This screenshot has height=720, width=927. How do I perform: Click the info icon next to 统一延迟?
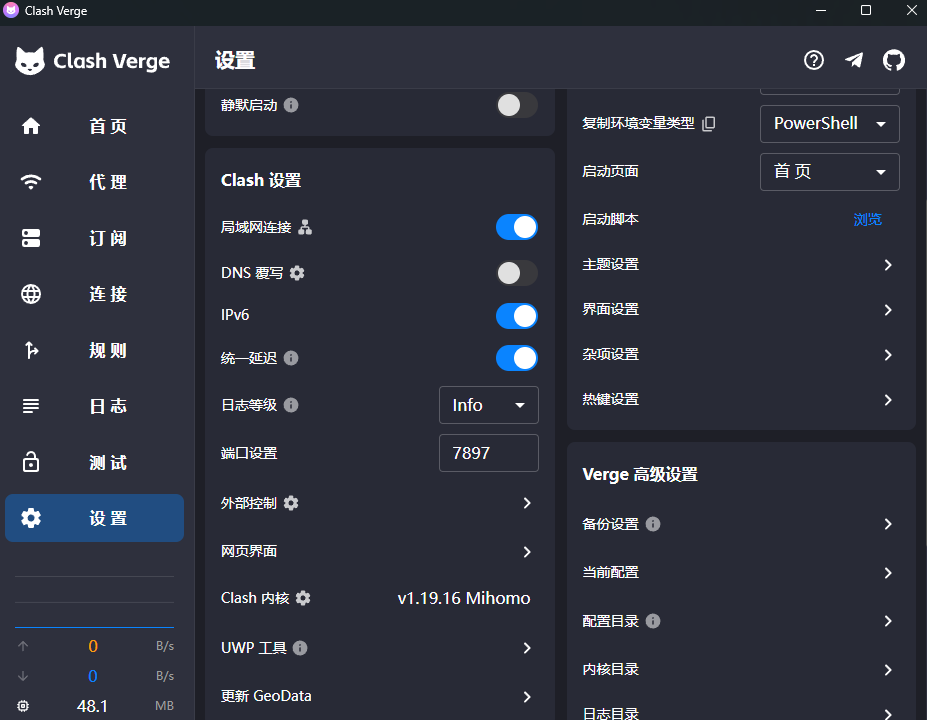tap(291, 358)
